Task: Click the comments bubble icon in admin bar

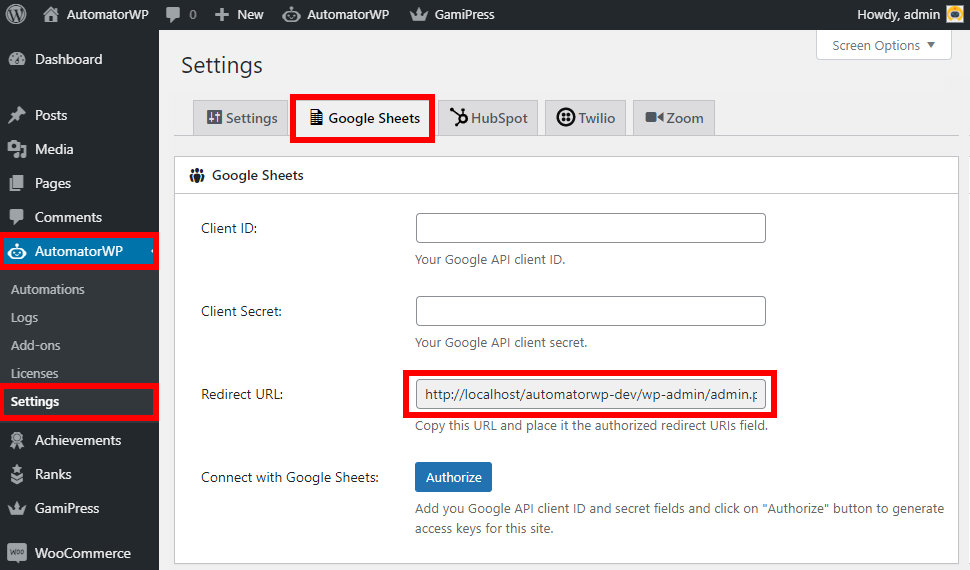Action: pos(173,15)
